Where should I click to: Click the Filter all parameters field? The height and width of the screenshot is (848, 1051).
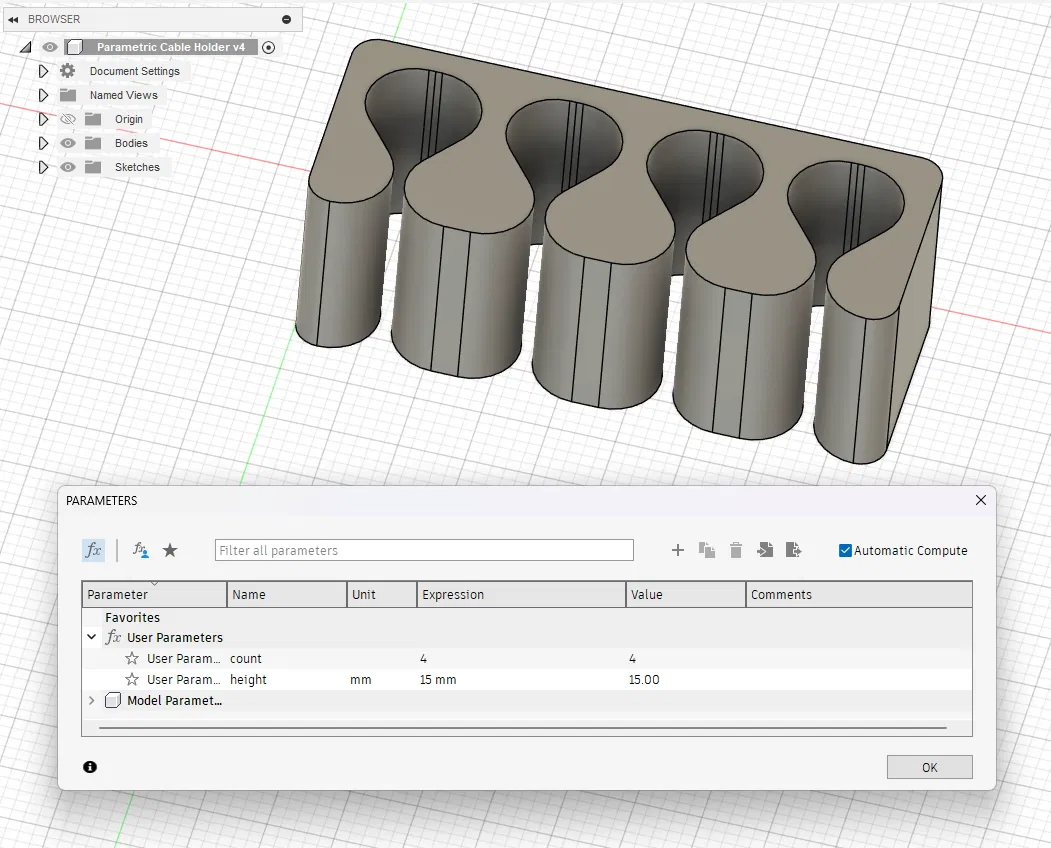point(424,550)
